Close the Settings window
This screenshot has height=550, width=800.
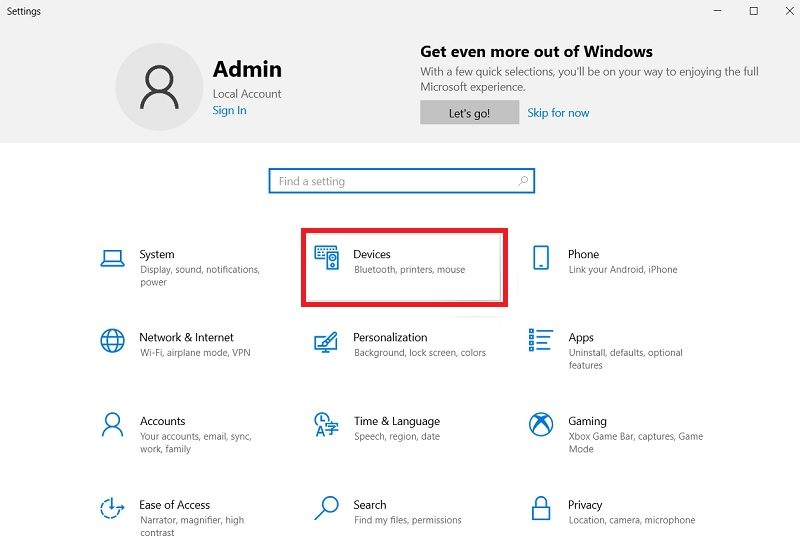789,11
